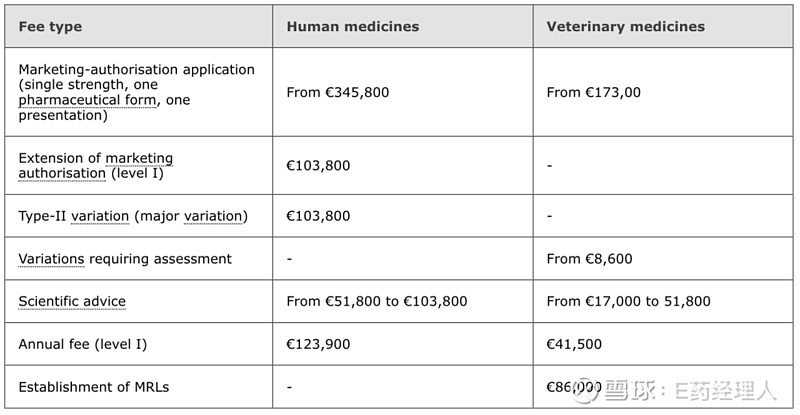Click the "Annual fee (level I)" row label
The width and height of the screenshot is (800, 415).
click(x=81, y=344)
